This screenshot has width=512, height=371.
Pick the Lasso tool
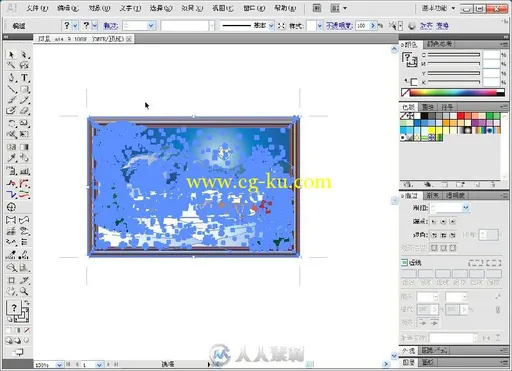(24, 65)
